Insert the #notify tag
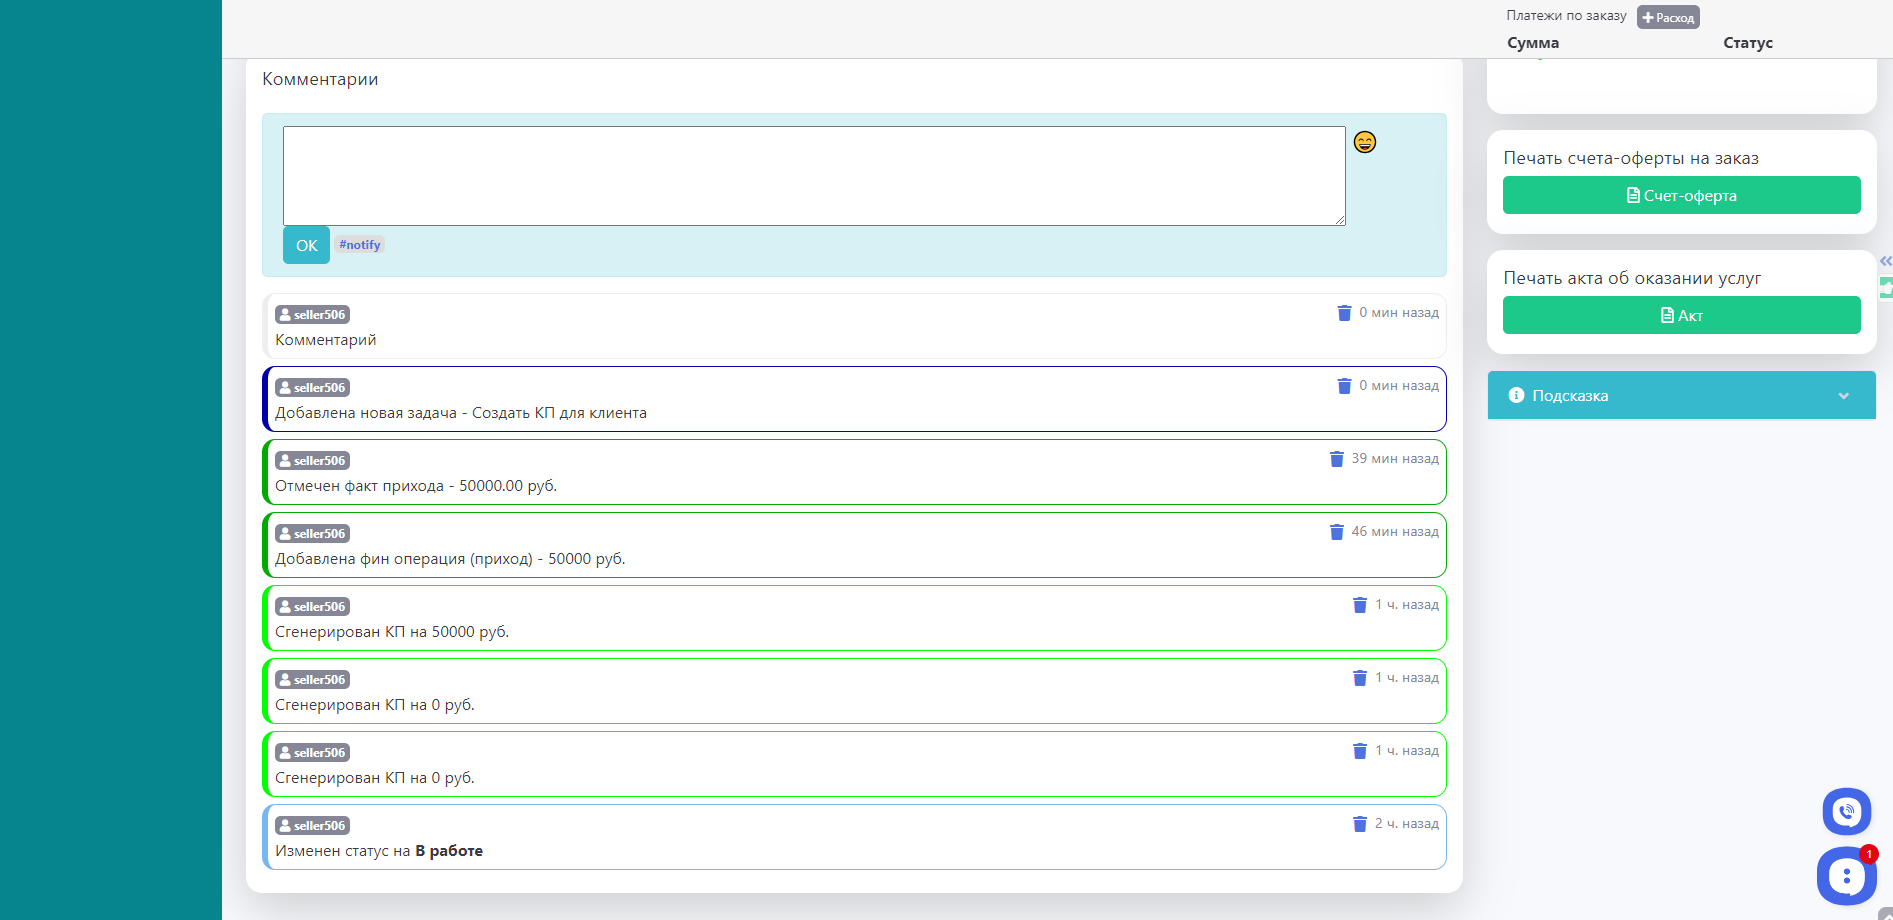The height and width of the screenshot is (920, 1893). (x=359, y=245)
